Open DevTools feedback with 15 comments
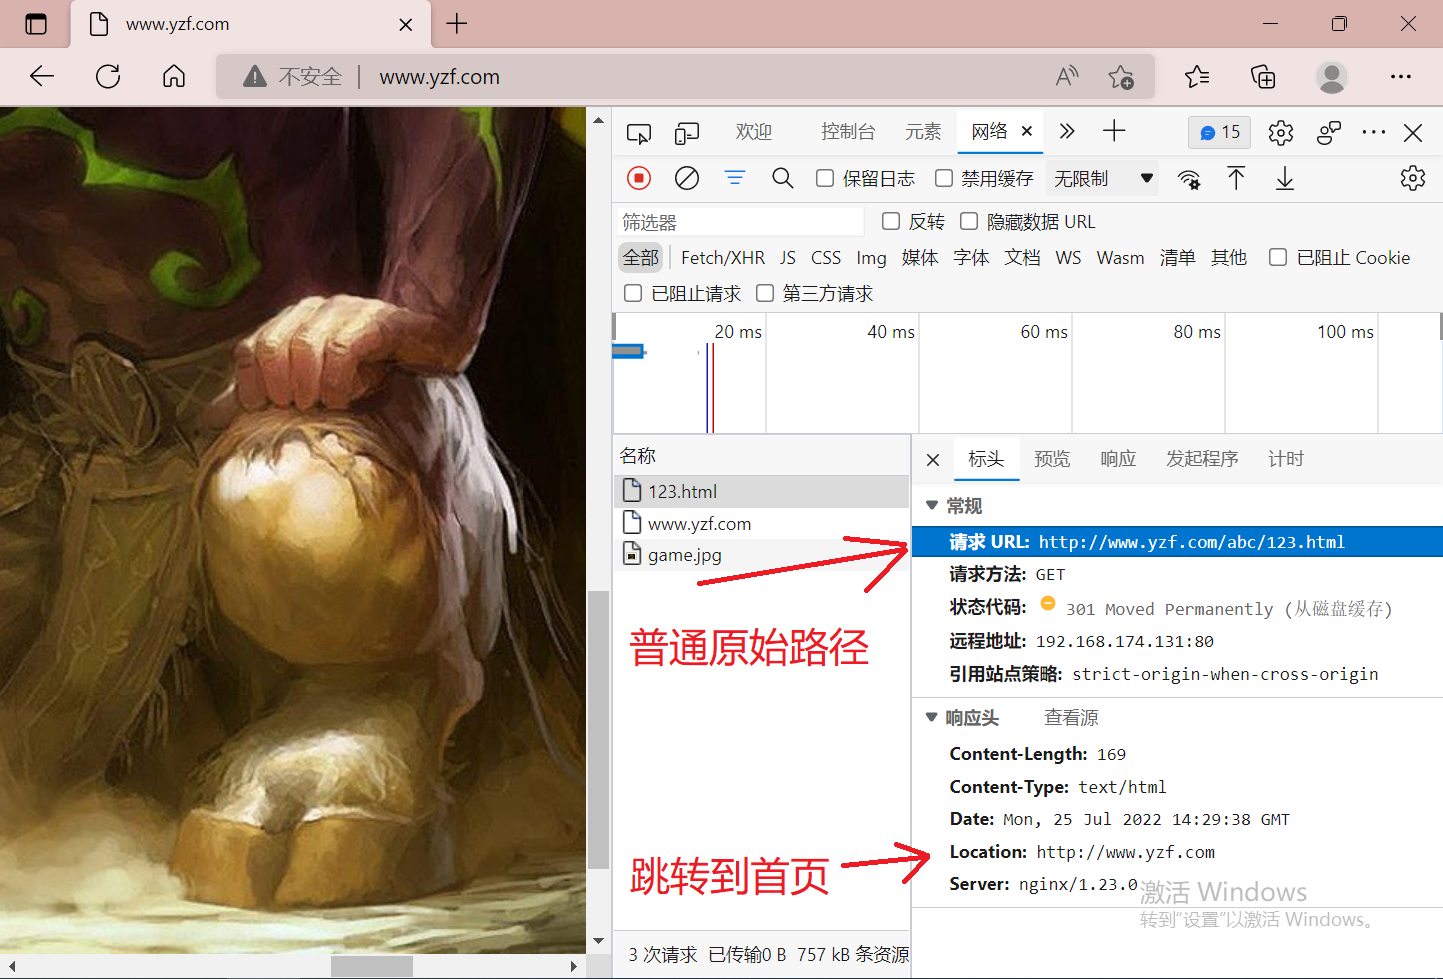 1218,132
